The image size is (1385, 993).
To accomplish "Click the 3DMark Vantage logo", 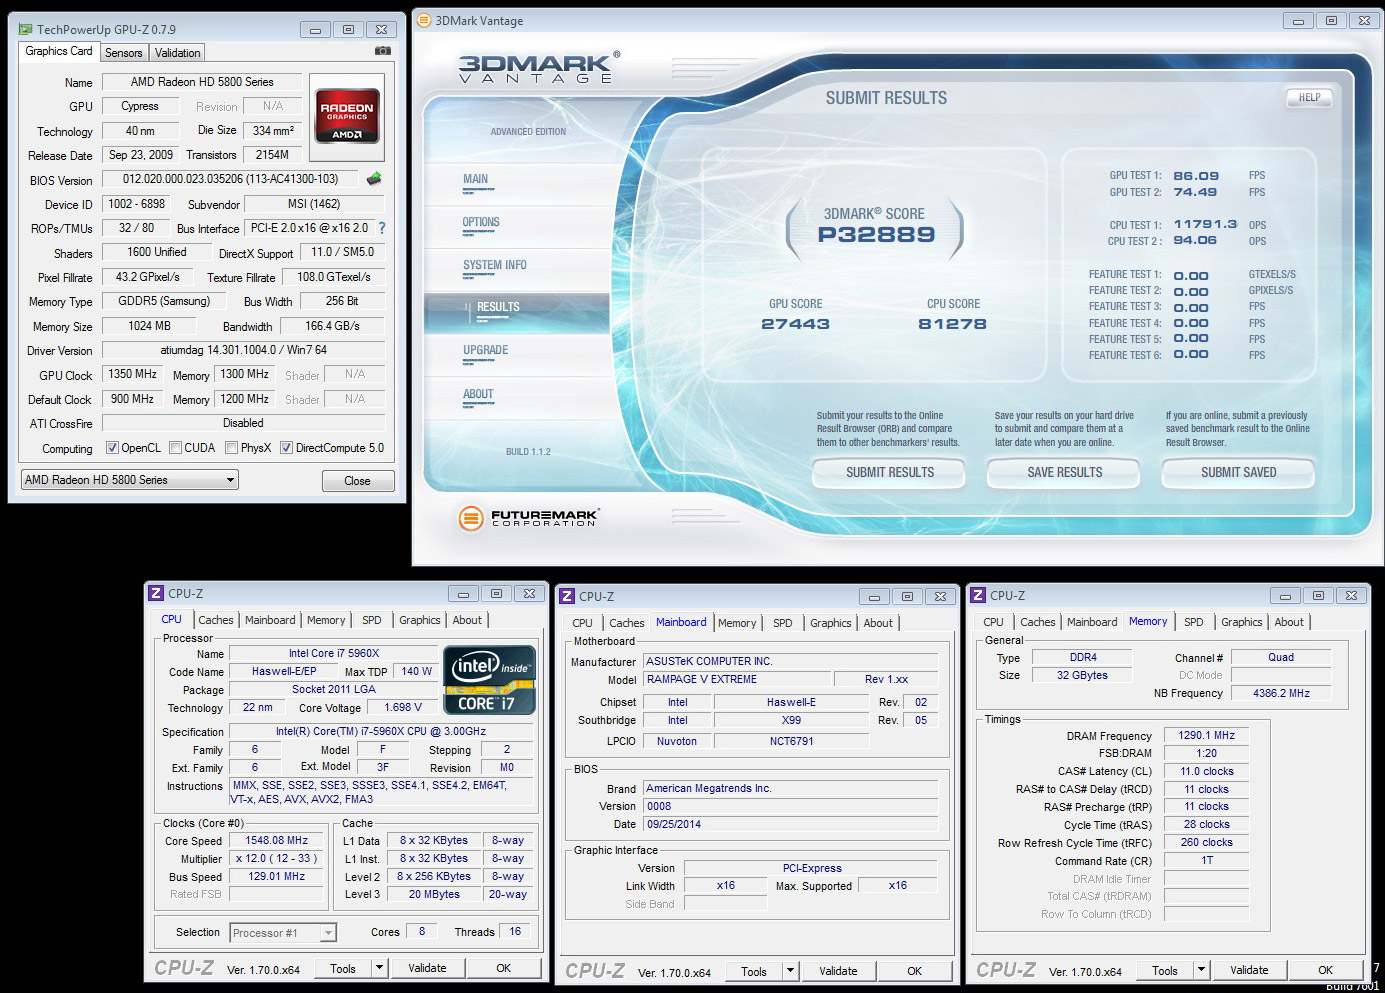I will (538, 67).
